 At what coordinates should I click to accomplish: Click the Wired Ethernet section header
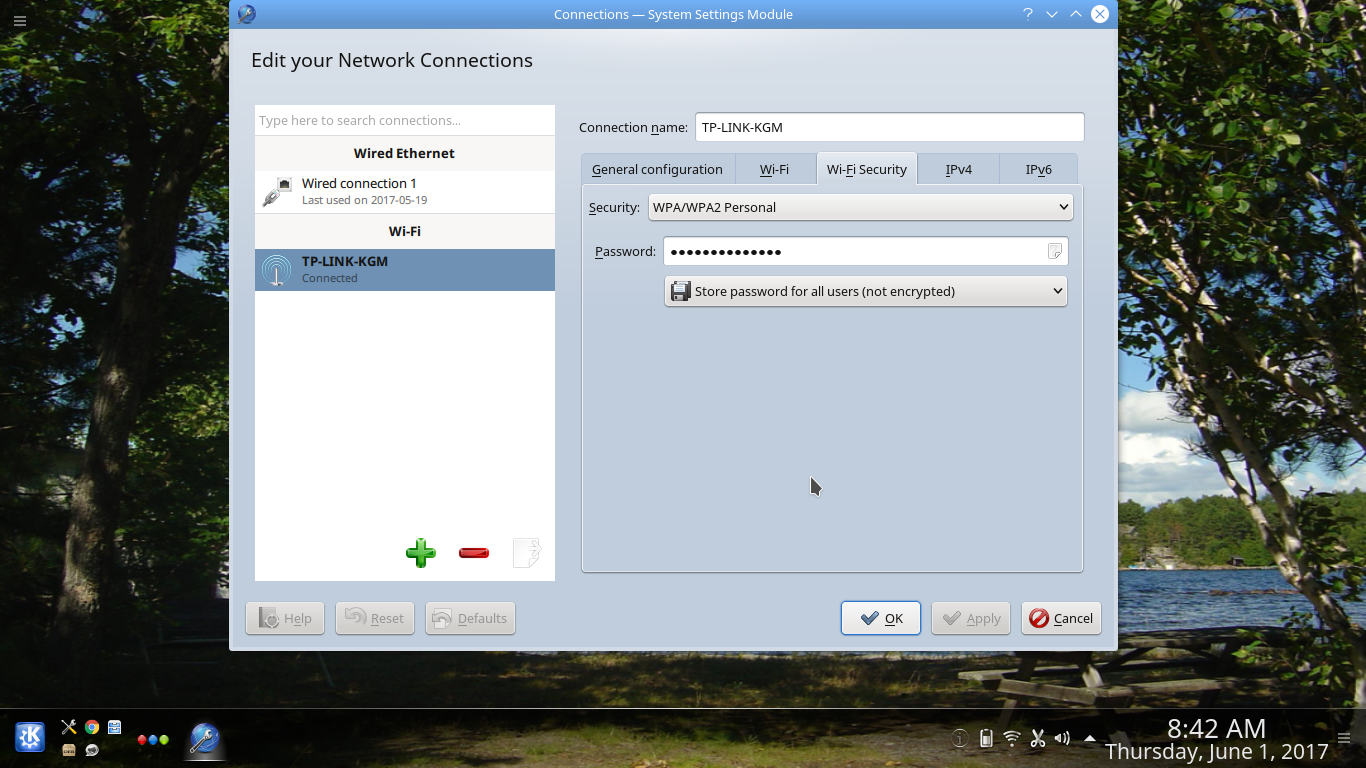coord(405,153)
